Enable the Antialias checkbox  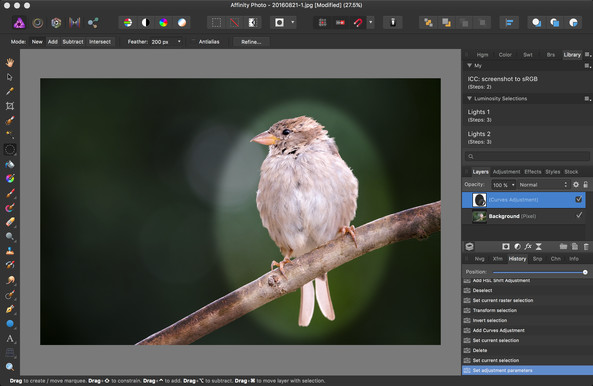point(194,42)
